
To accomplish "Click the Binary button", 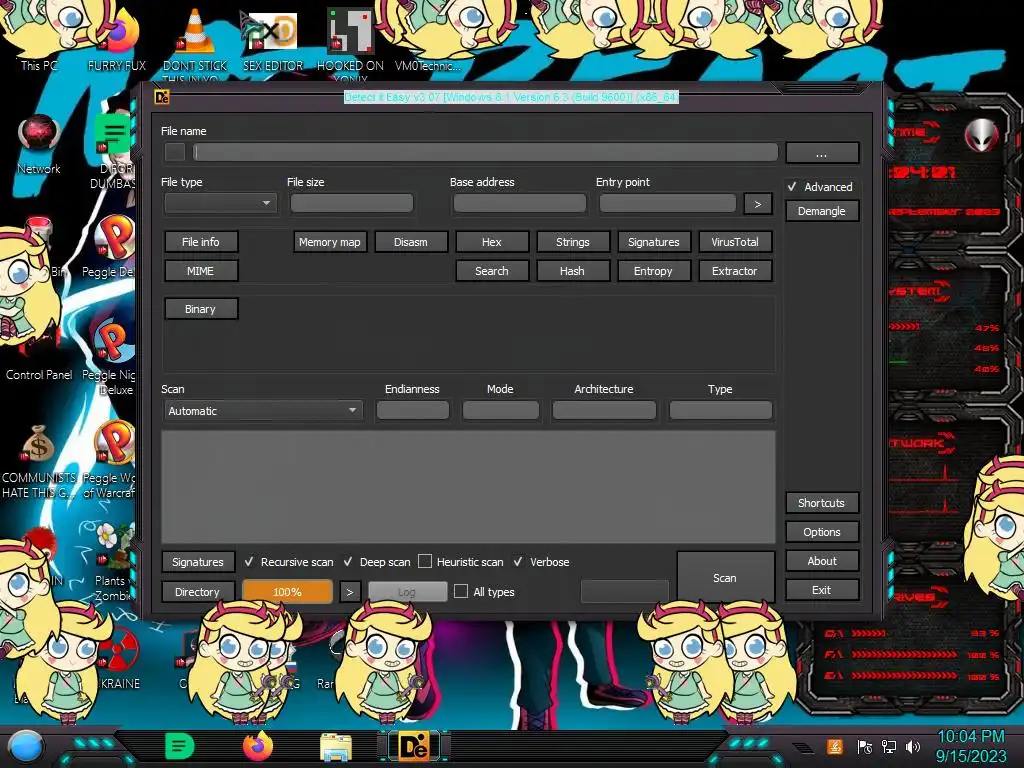I will (200, 309).
